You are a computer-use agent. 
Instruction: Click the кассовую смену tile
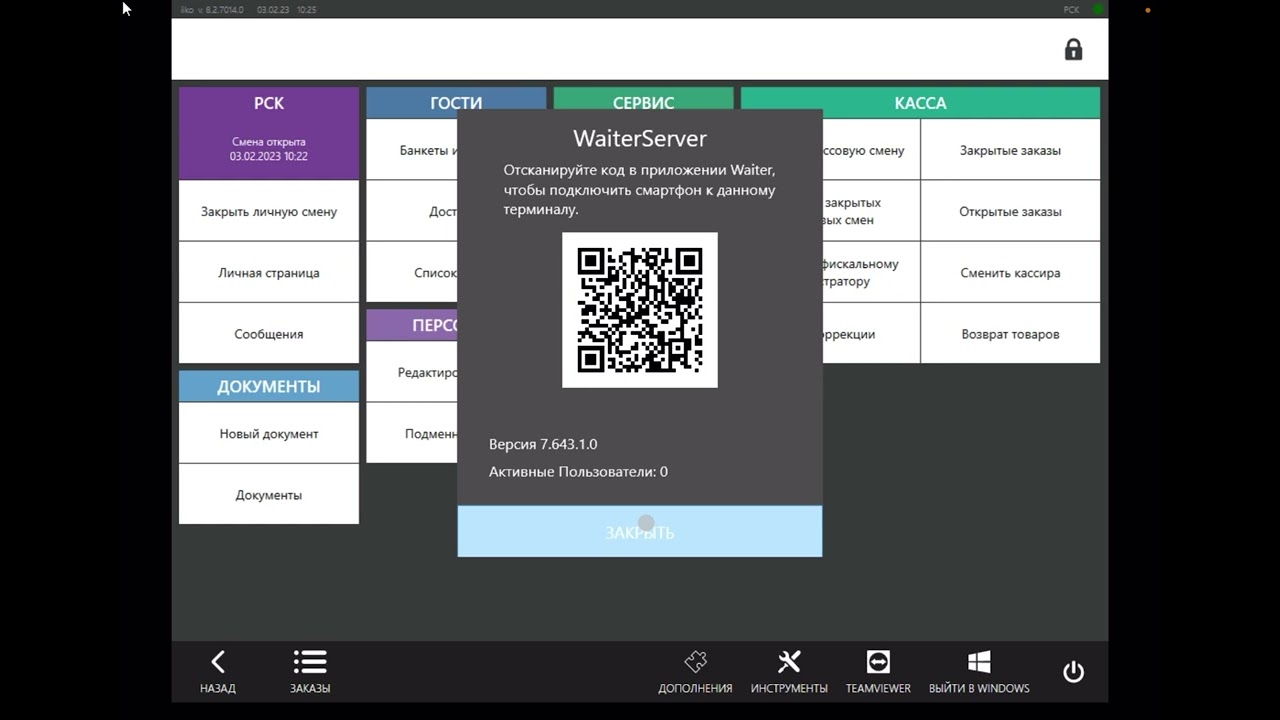[871, 150]
